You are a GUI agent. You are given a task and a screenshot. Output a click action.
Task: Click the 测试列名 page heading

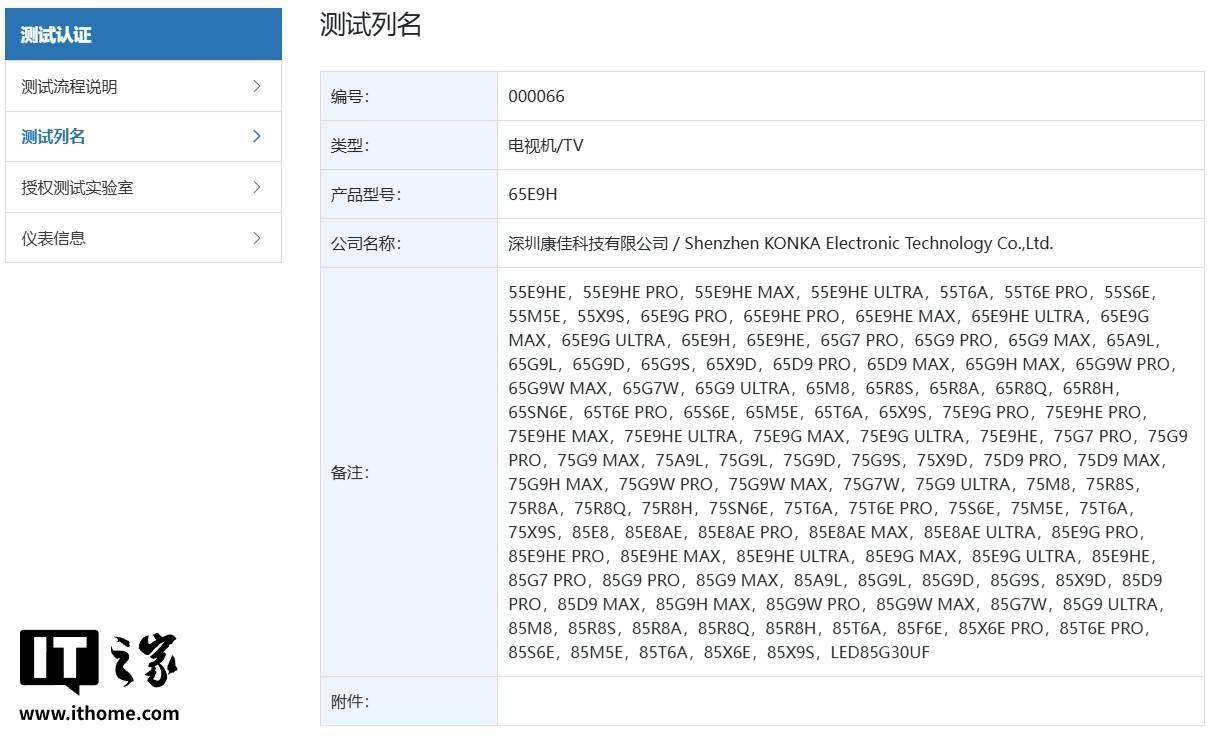click(371, 25)
